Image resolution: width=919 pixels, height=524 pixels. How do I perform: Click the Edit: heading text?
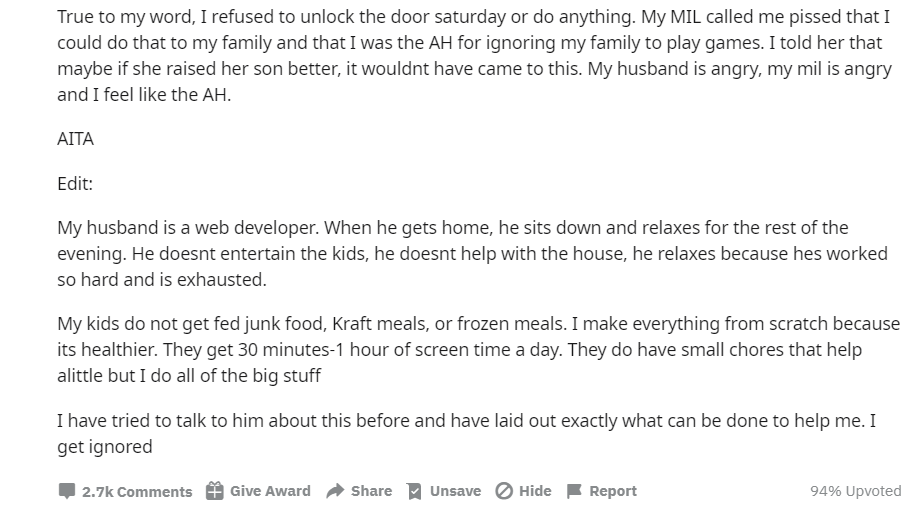pos(75,184)
